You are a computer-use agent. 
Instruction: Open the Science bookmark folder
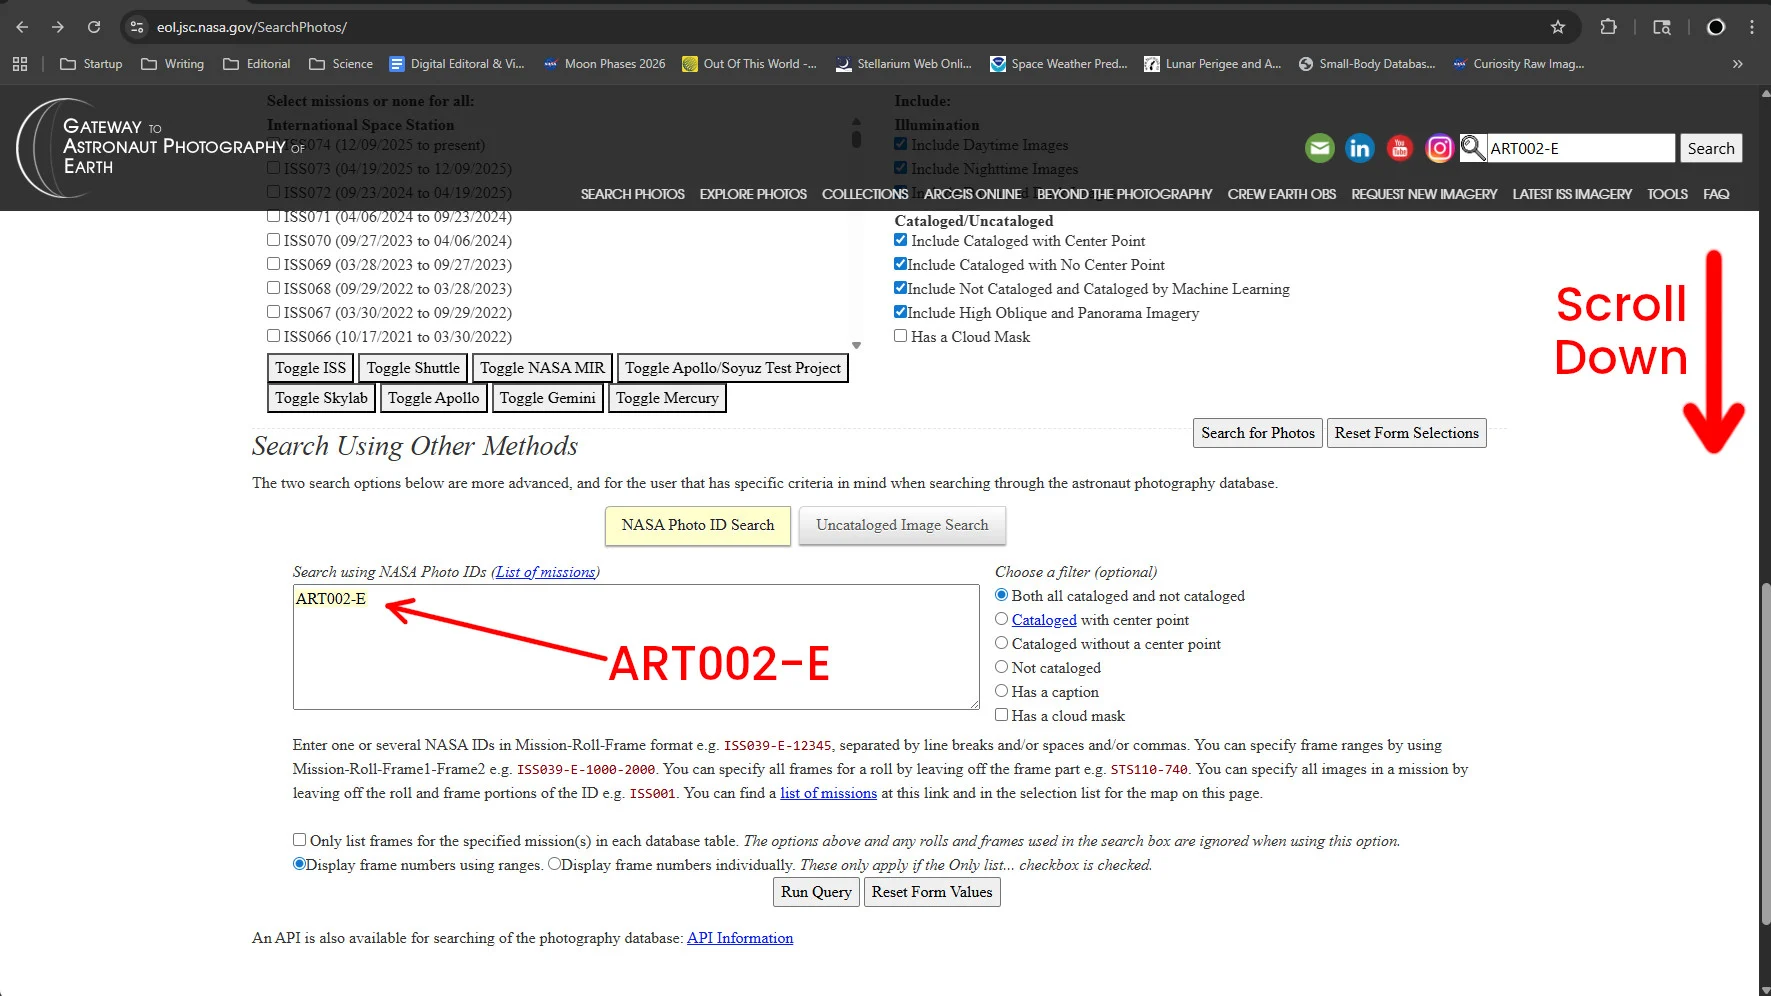341,64
